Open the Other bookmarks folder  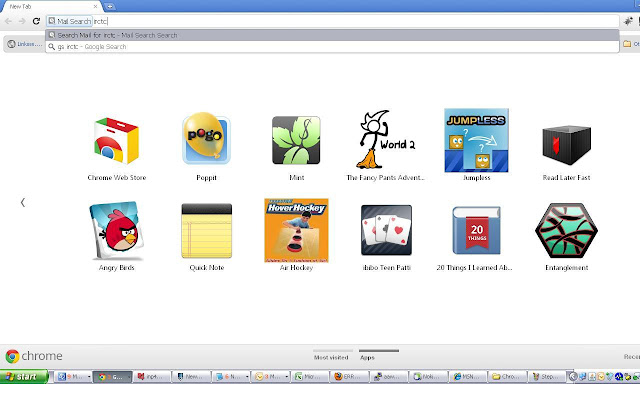point(631,44)
